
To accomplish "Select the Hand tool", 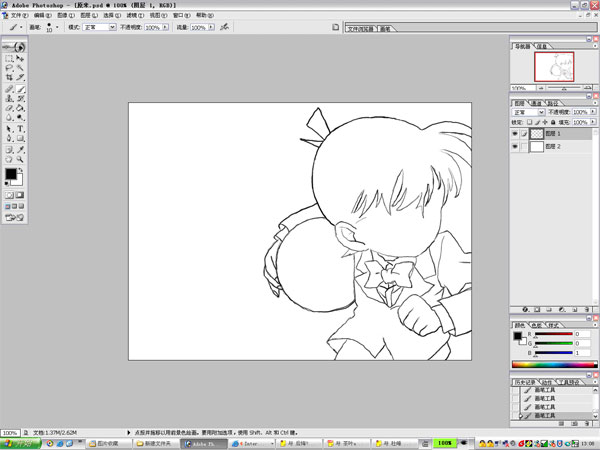I will (x=9, y=159).
